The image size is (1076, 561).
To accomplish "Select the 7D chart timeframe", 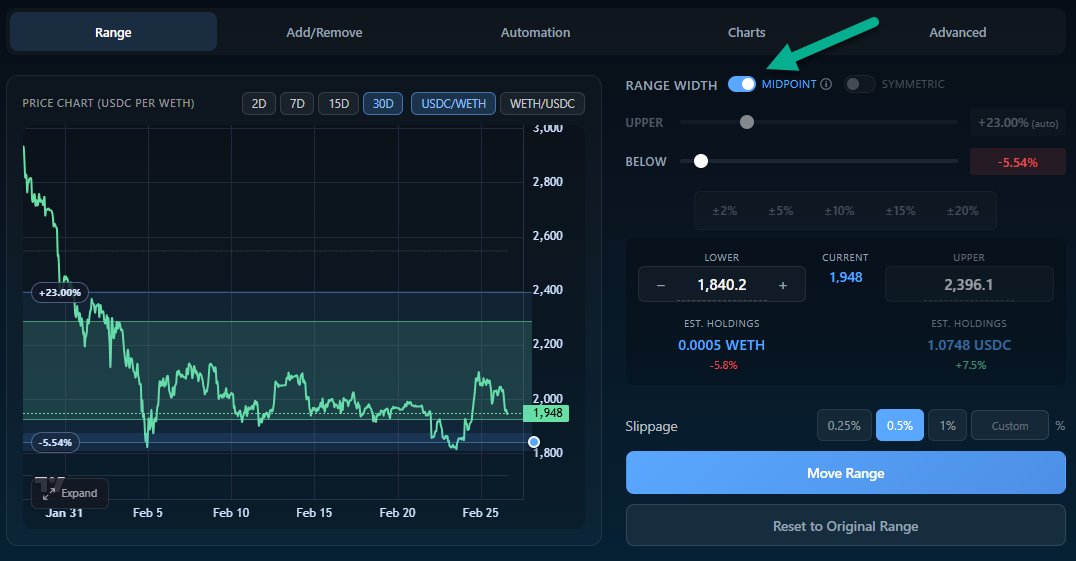I will tap(297, 104).
